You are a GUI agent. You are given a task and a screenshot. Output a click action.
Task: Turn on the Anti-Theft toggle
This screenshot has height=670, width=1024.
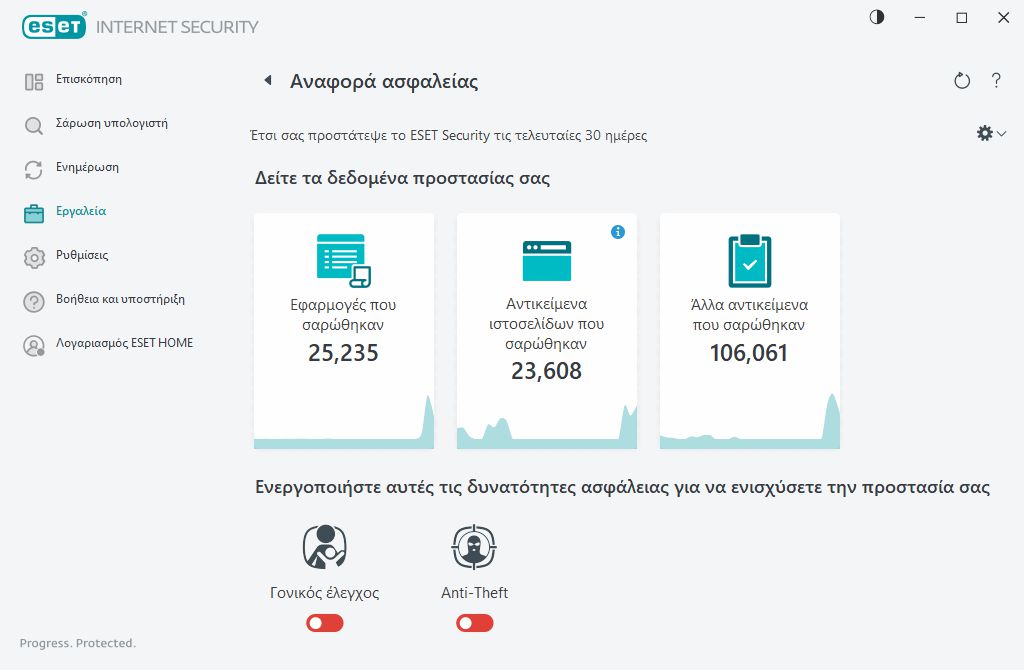[475, 623]
